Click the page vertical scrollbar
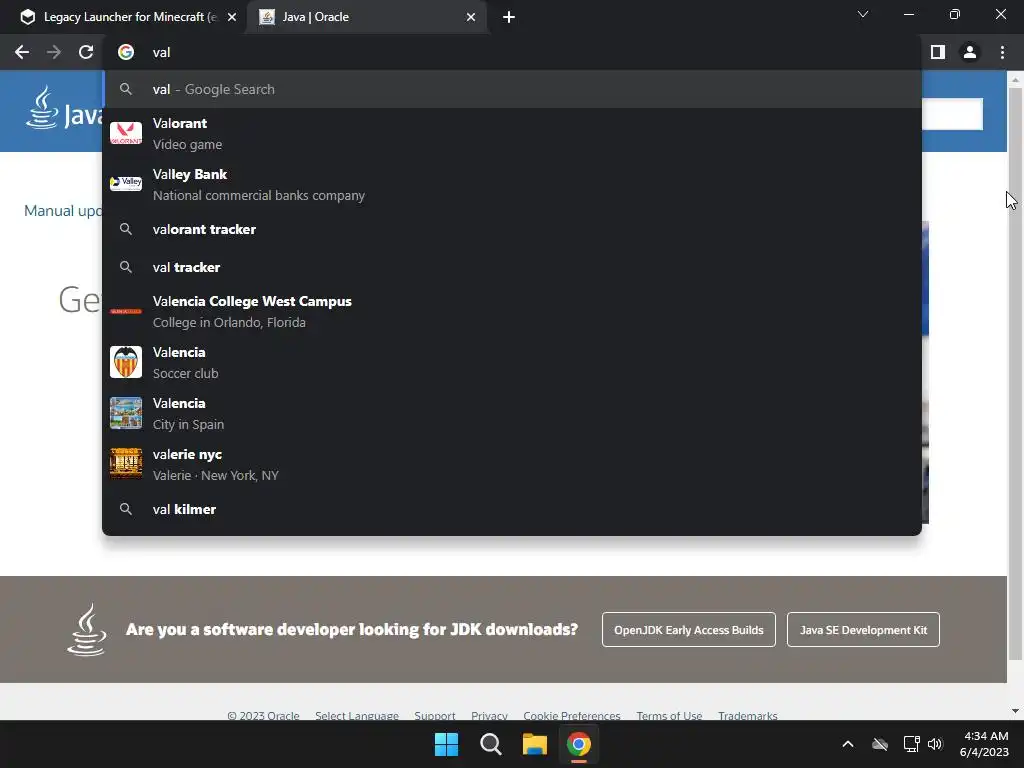 (1015, 372)
